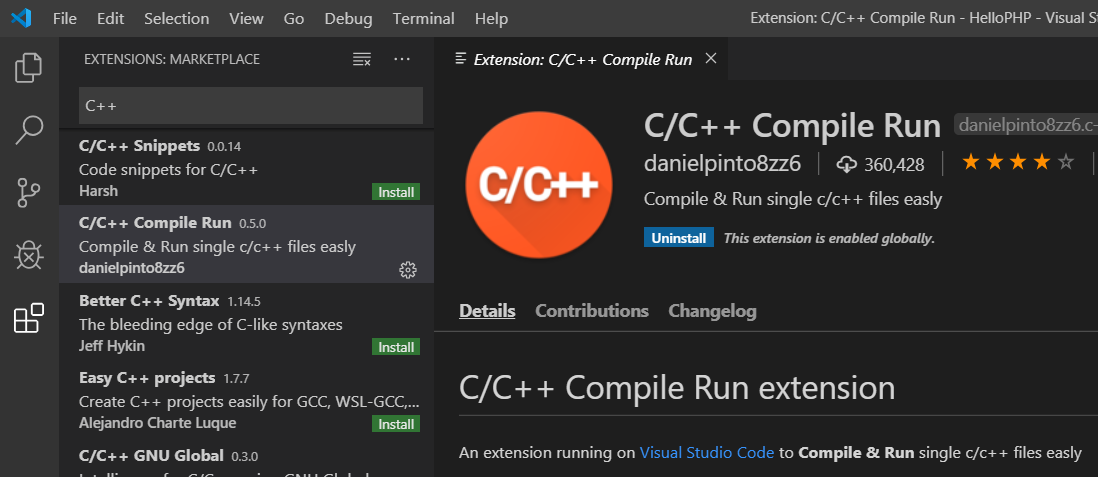Click publisher name danielpinto8zz6 in details
Image resolution: width=1098 pixels, height=477 pixels.
click(722, 164)
